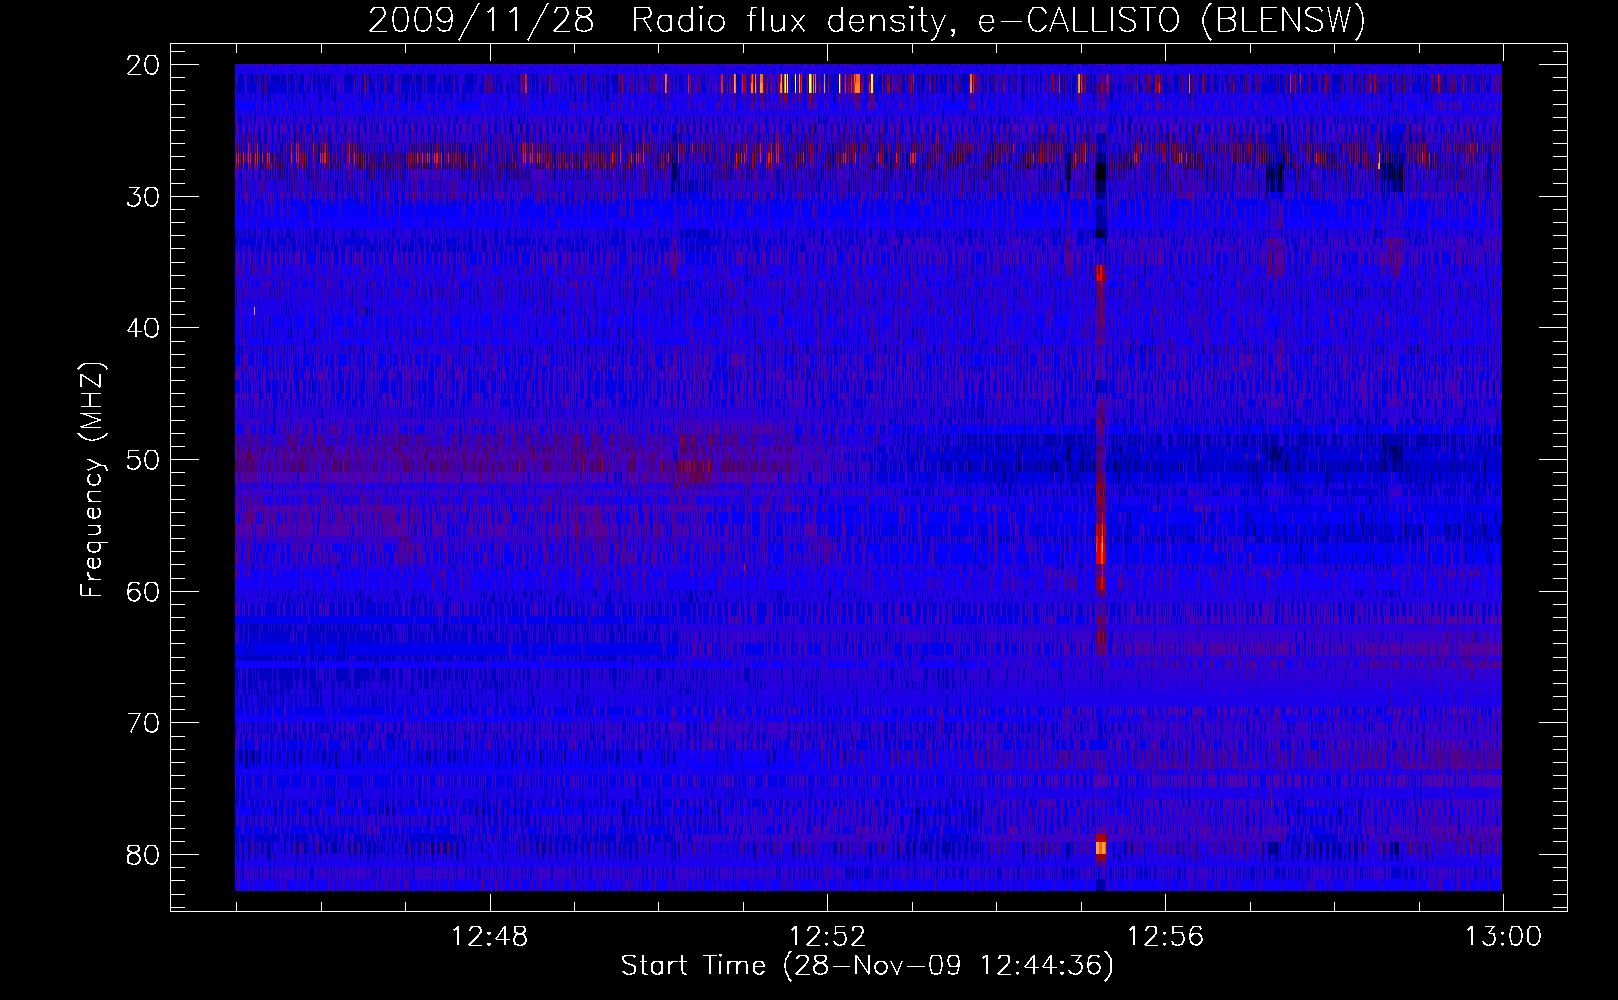Click the 30 frequency tick label
This screenshot has width=1618, height=1000.
[144, 197]
